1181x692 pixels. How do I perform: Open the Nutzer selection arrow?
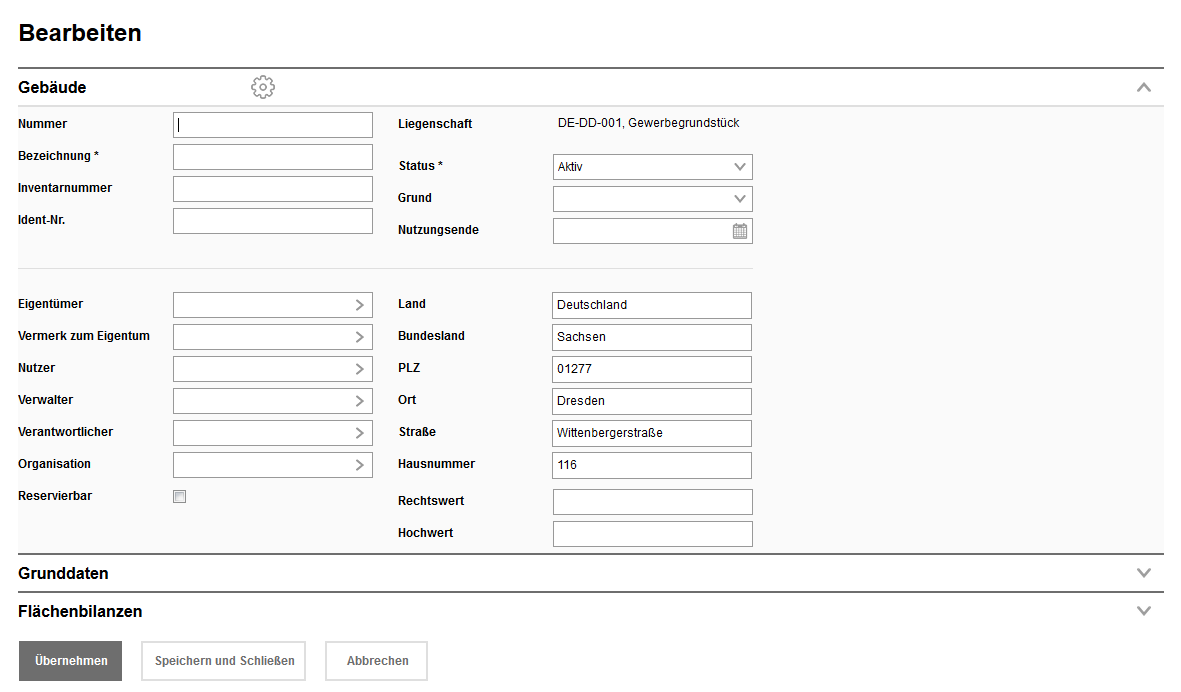(360, 369)
